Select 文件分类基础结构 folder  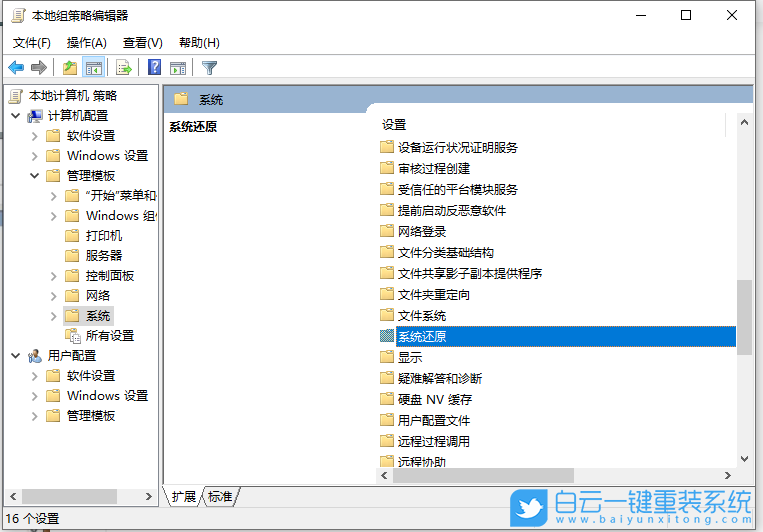pyautogui.click(x=446, y=253)
